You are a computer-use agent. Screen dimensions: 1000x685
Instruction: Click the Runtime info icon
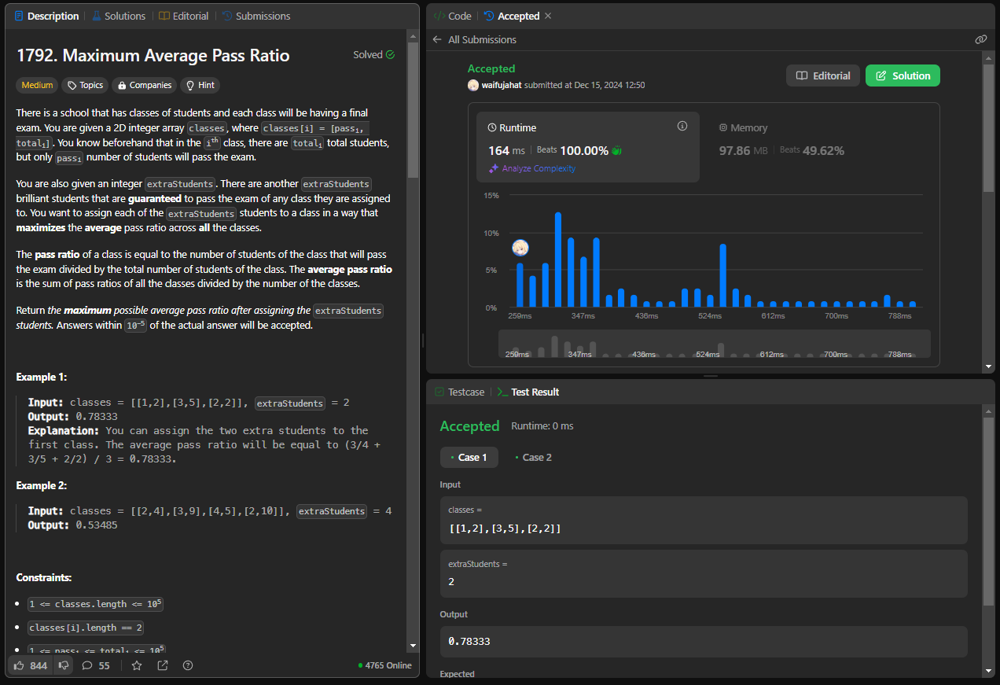coord(682,127)
